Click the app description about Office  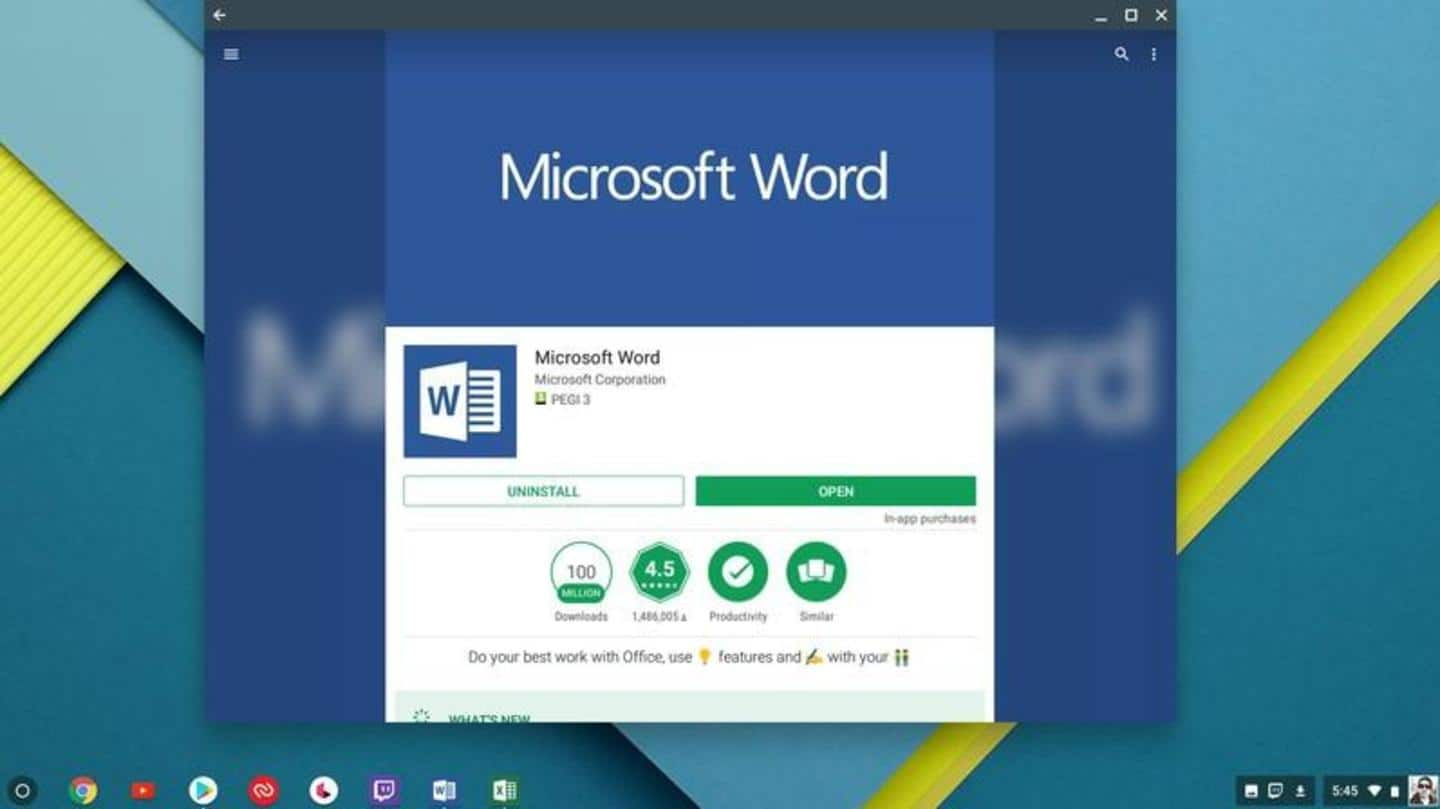tap(689, 657)
